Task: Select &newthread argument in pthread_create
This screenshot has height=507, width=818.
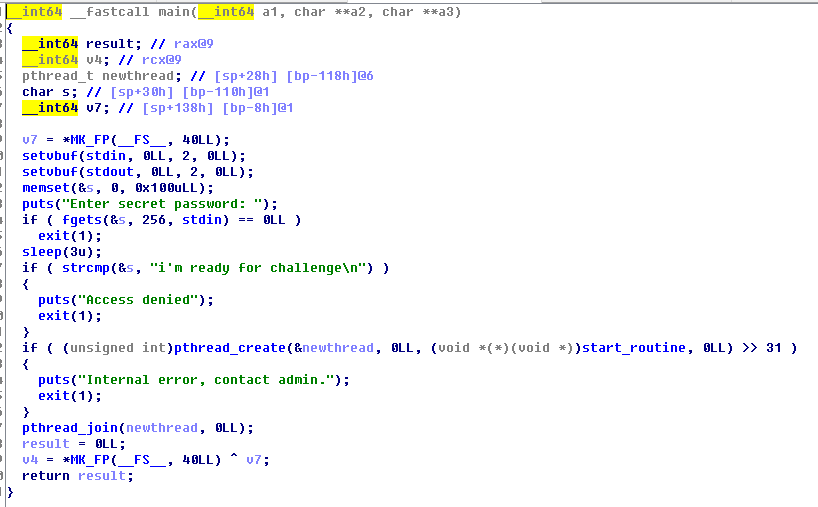Action: (x=334, y=348)
